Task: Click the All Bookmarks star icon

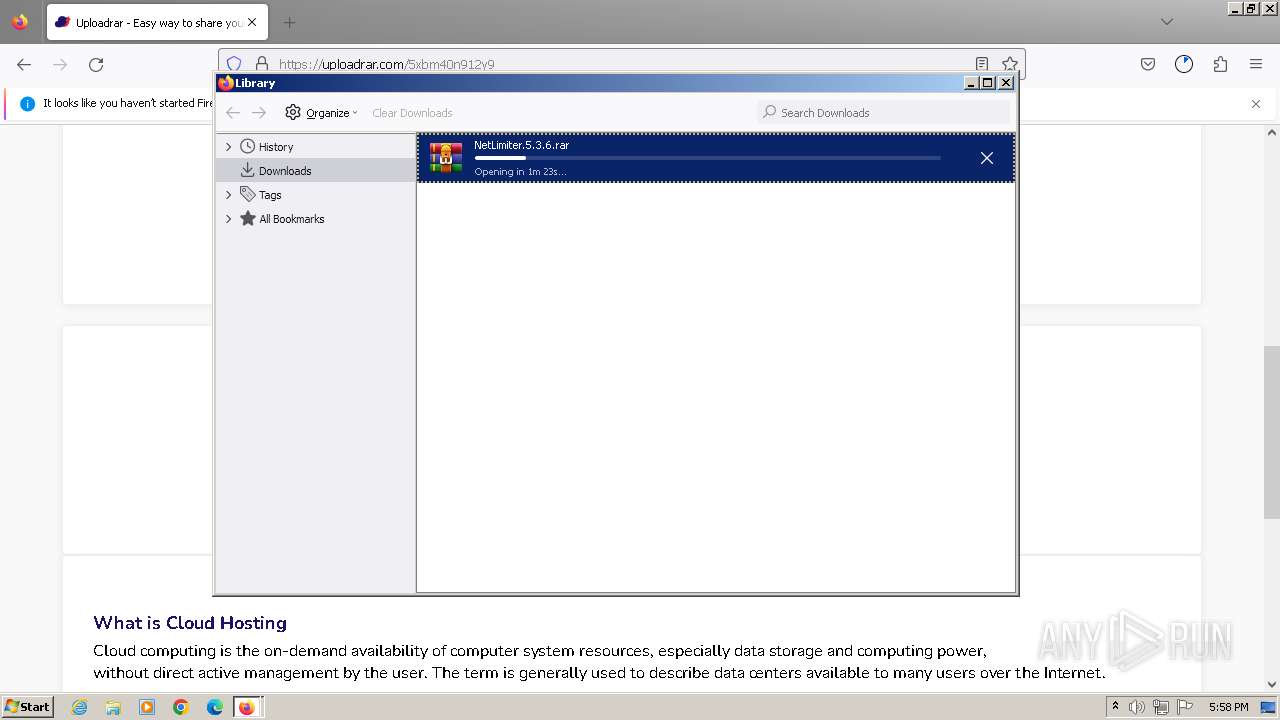Action: (x=248, y=218)
